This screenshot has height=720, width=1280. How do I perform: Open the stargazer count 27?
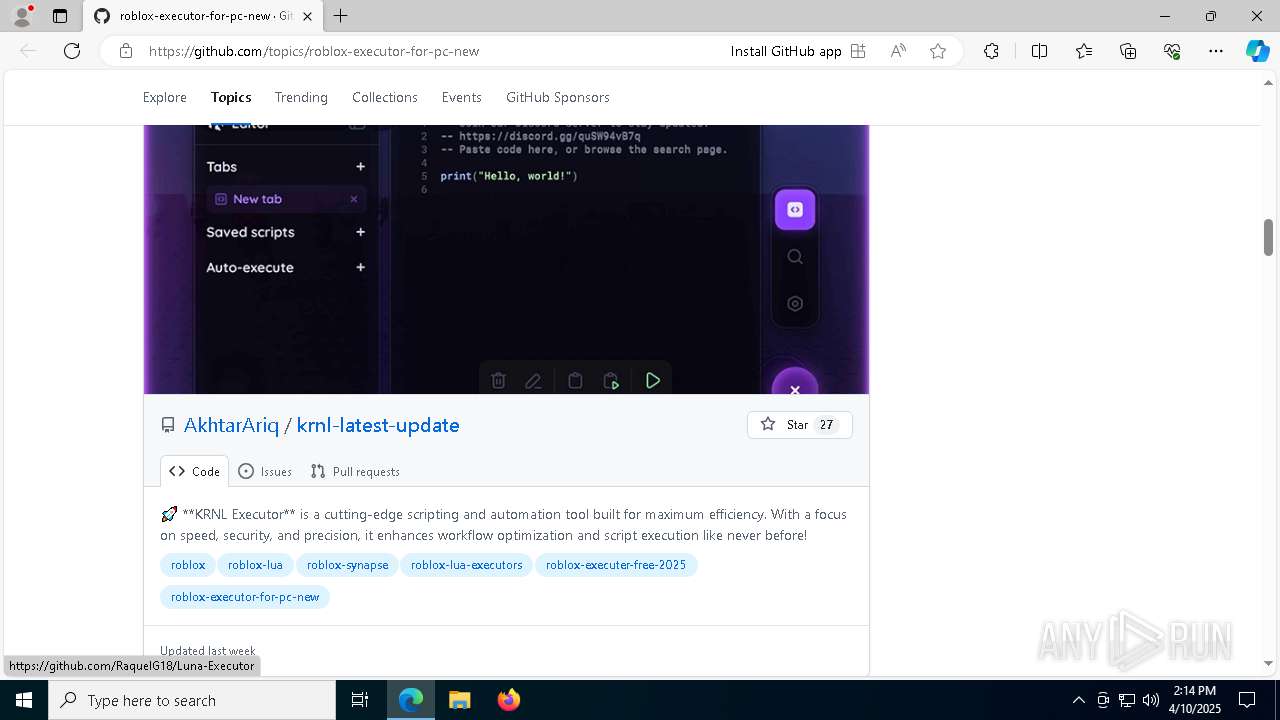(x=827, y=425)
